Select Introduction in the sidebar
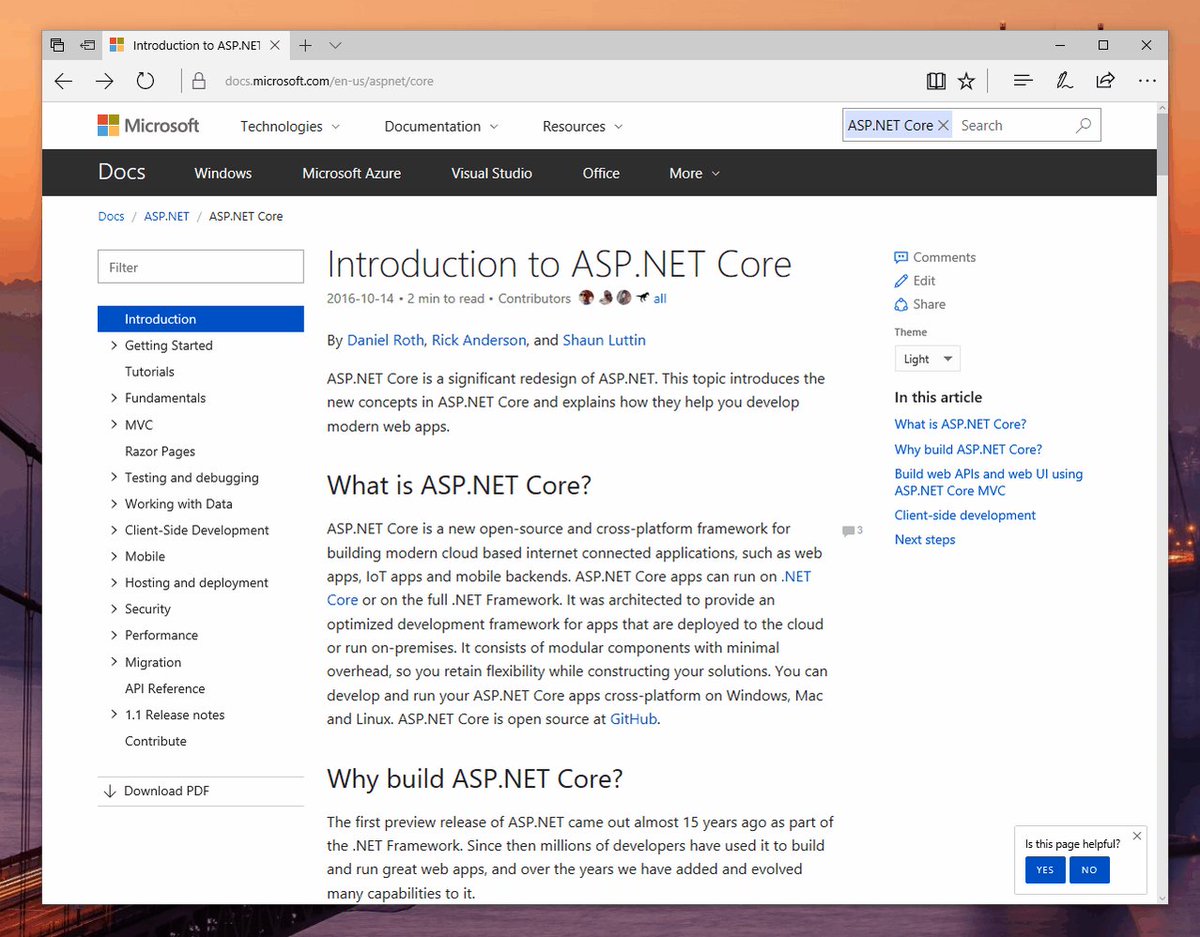Viewport: 1200px width, 937px height. pyautogui.click(x=200, y=319)
